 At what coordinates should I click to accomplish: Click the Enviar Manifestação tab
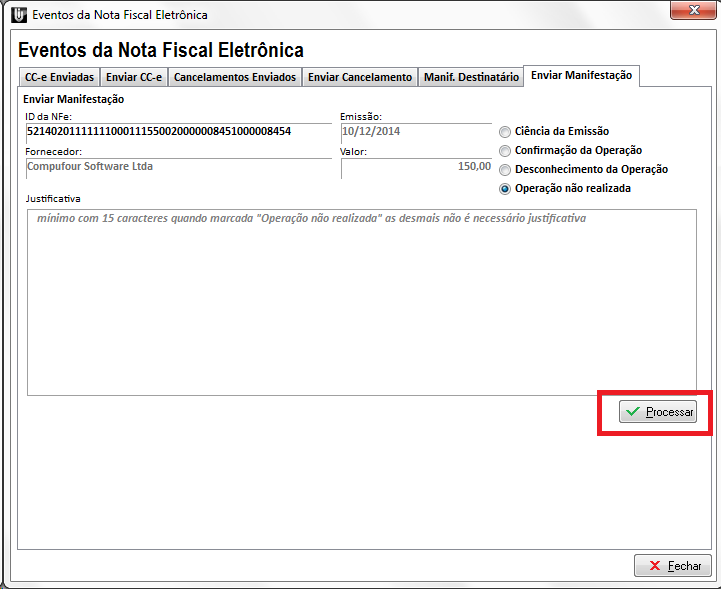[581, 76]
